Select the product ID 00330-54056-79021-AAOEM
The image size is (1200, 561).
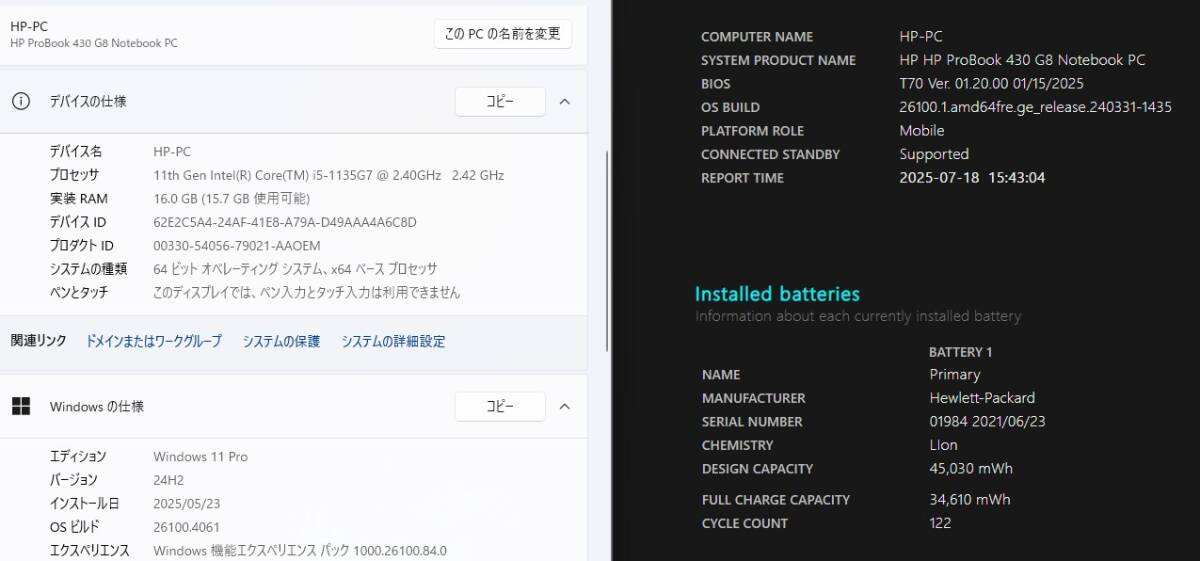(x=237, y=245)
